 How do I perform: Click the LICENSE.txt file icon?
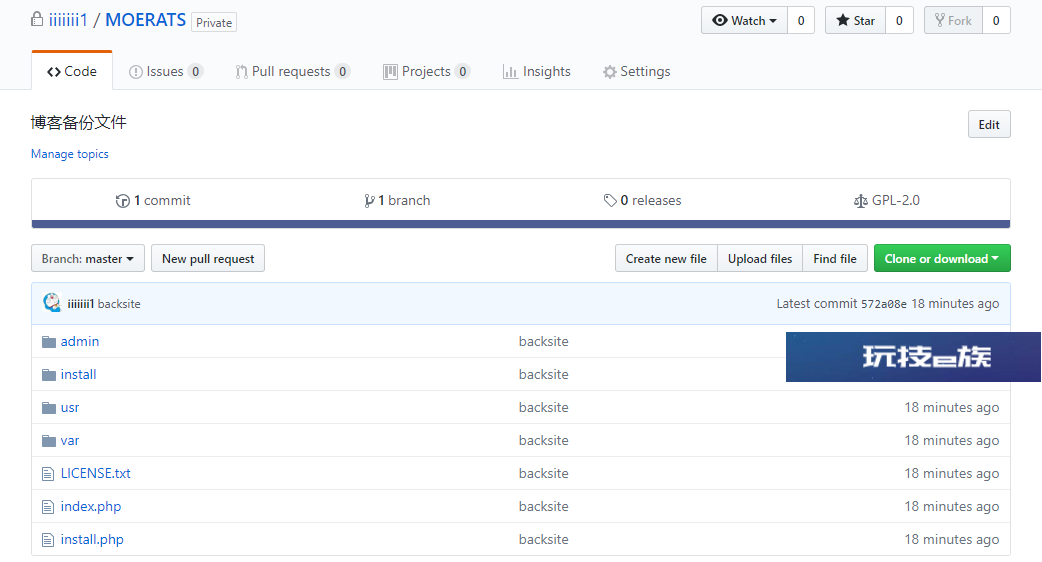(48, 474)
